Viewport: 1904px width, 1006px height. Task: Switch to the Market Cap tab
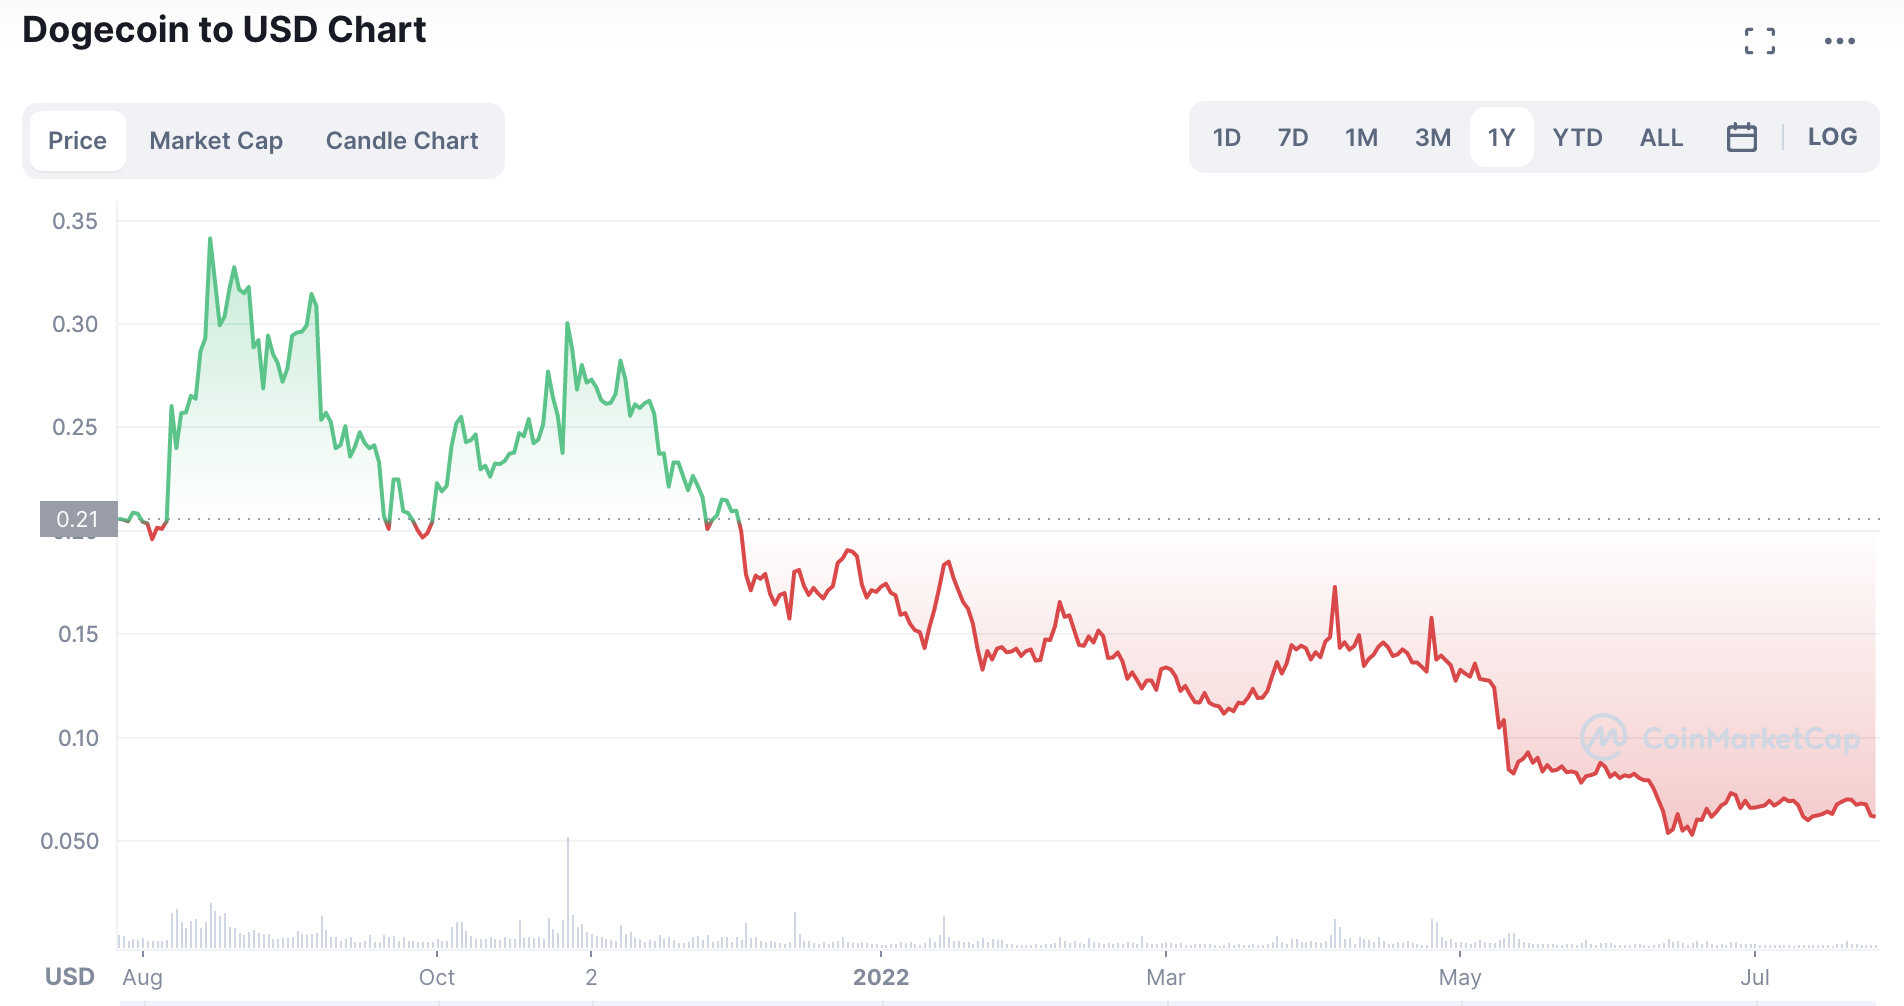216,141
